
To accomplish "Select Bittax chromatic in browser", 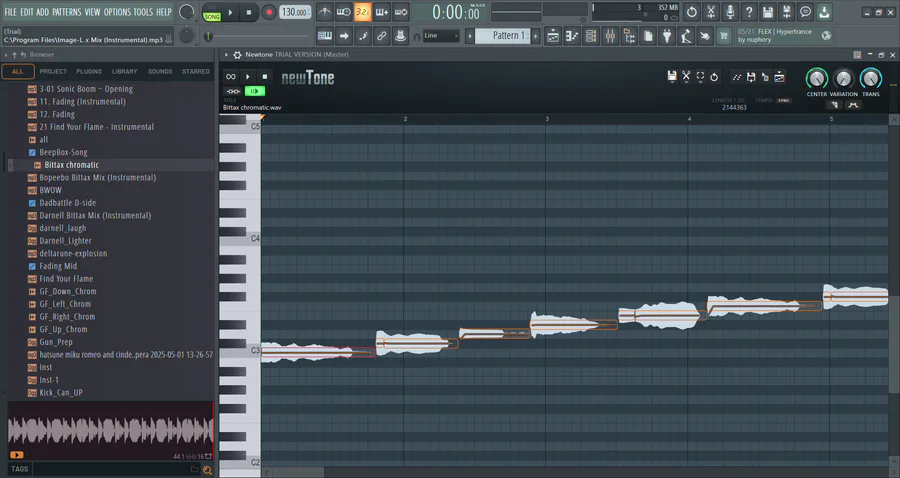I will (71, 165).
